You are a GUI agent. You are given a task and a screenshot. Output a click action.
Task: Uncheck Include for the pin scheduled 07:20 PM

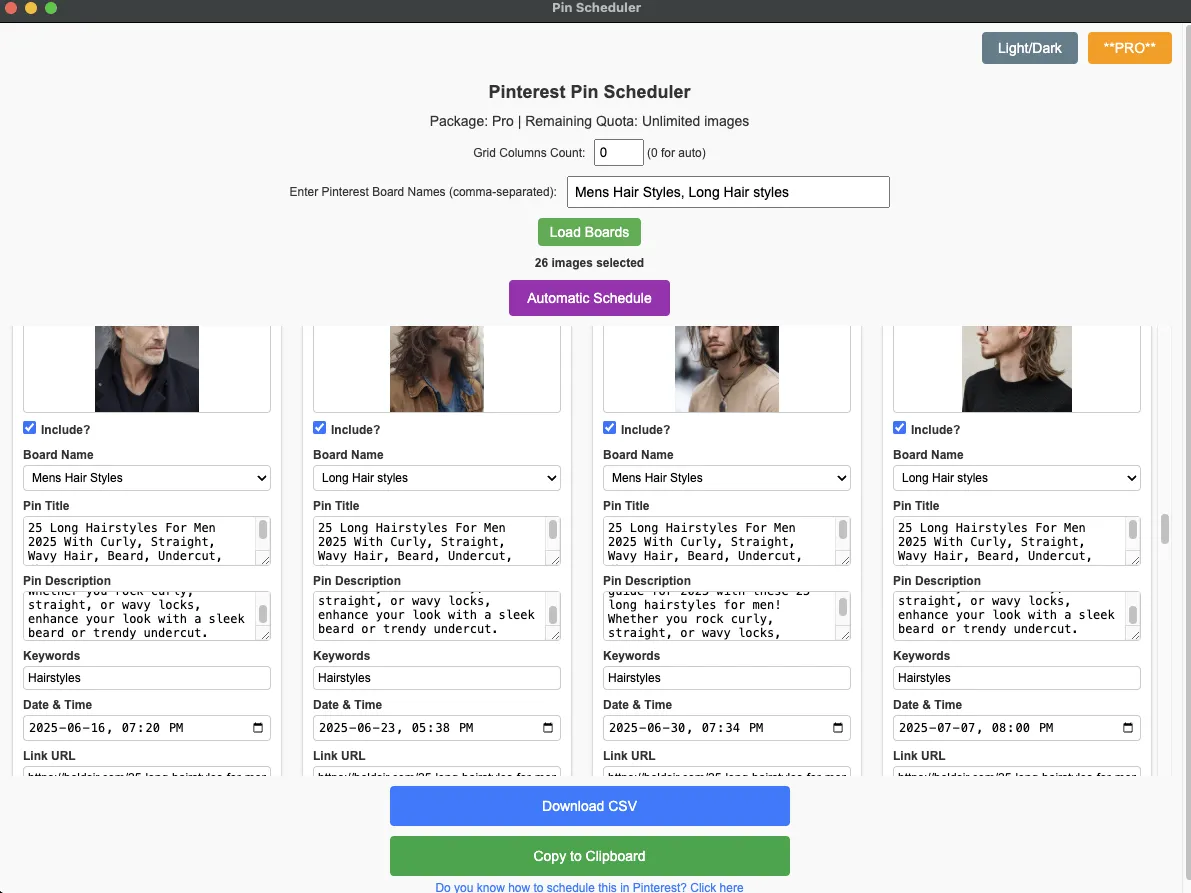pyautogui.click(x=29, y=428)
